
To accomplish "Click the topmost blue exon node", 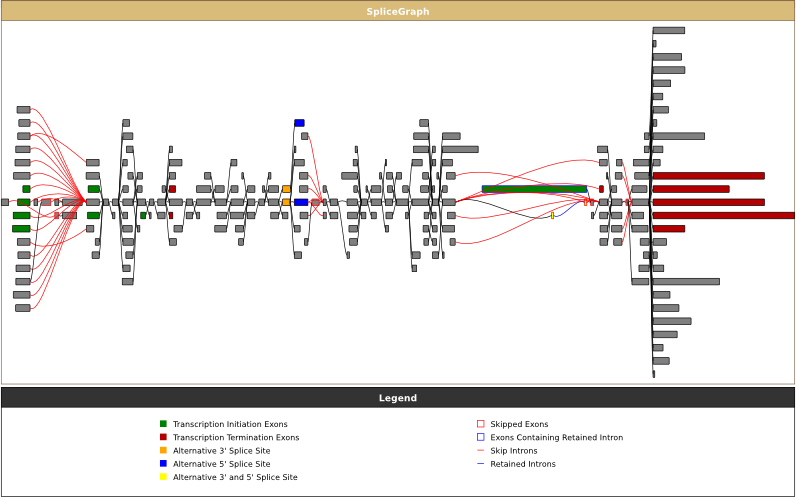I will click(299, 123).
